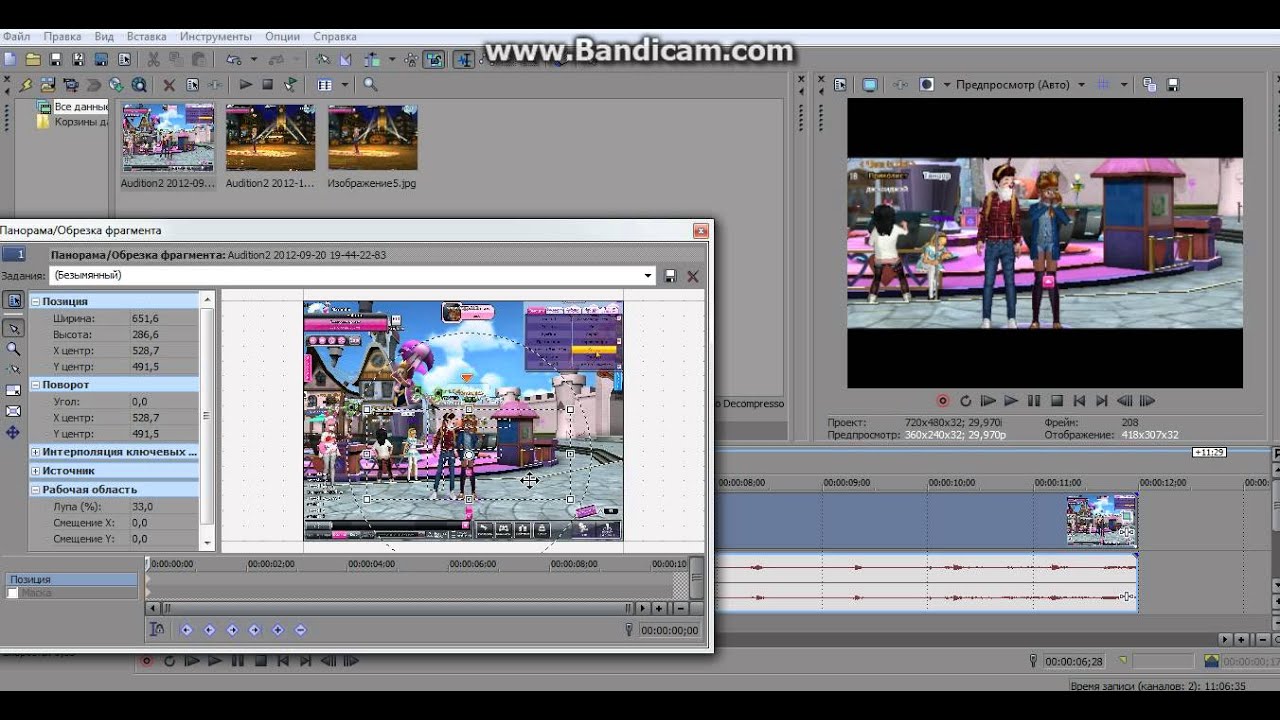Select the Zoom magnifier crop tool

point(13,349)
